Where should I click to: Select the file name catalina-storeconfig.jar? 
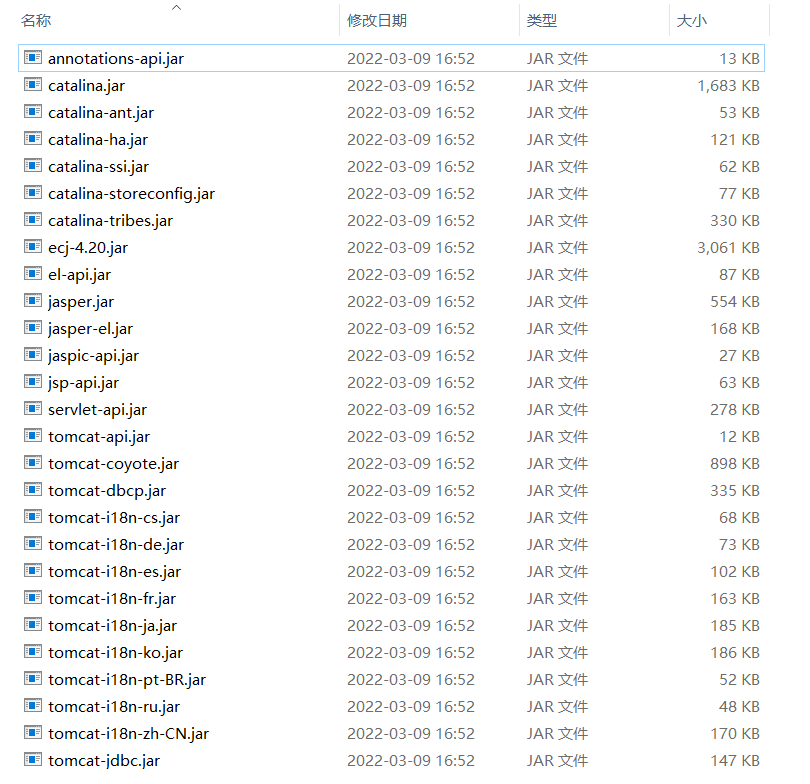point(131,193)
